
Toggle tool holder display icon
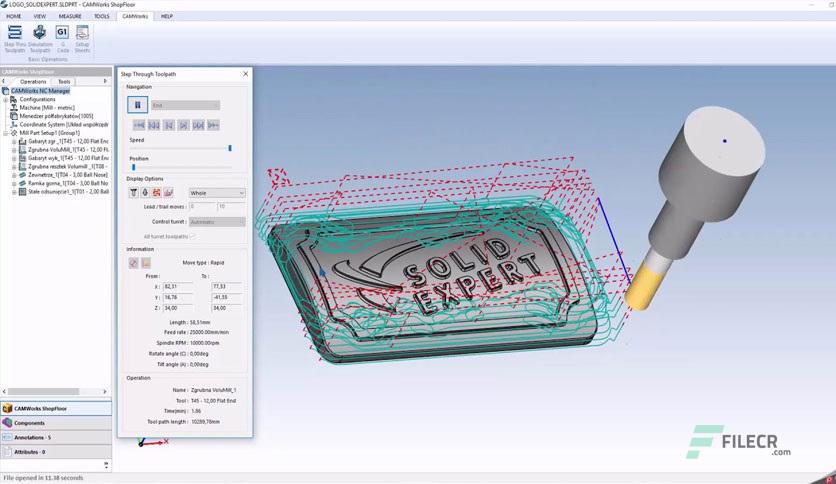click(145, 193)
